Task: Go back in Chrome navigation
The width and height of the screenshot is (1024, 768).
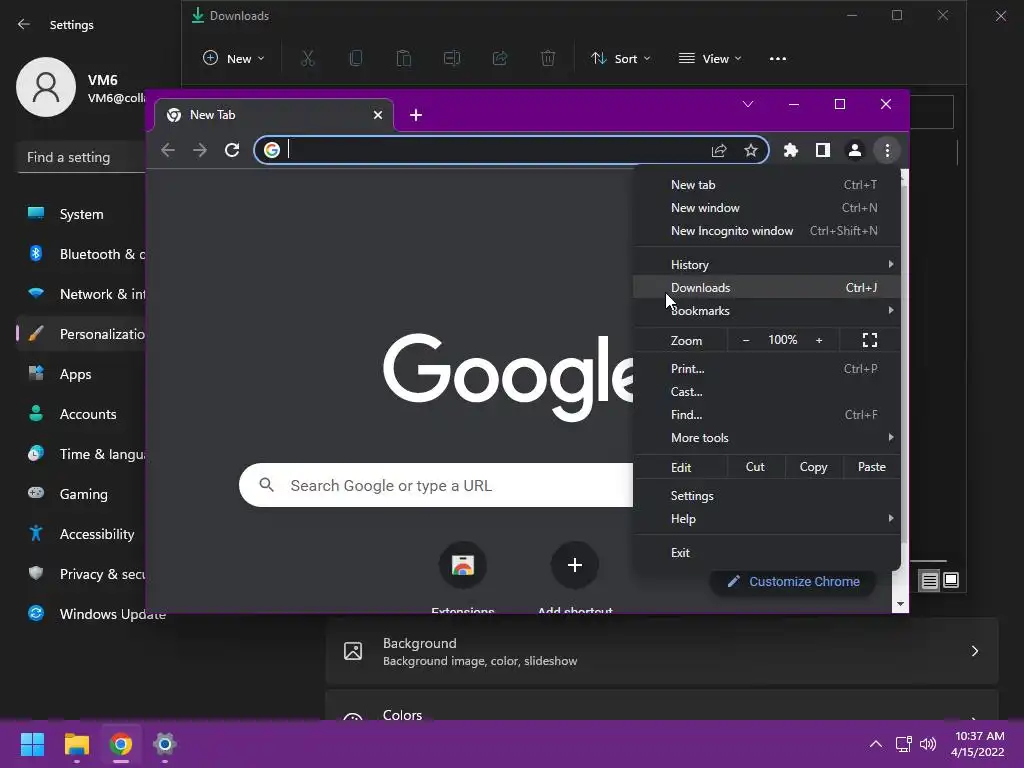Action: 168,150
